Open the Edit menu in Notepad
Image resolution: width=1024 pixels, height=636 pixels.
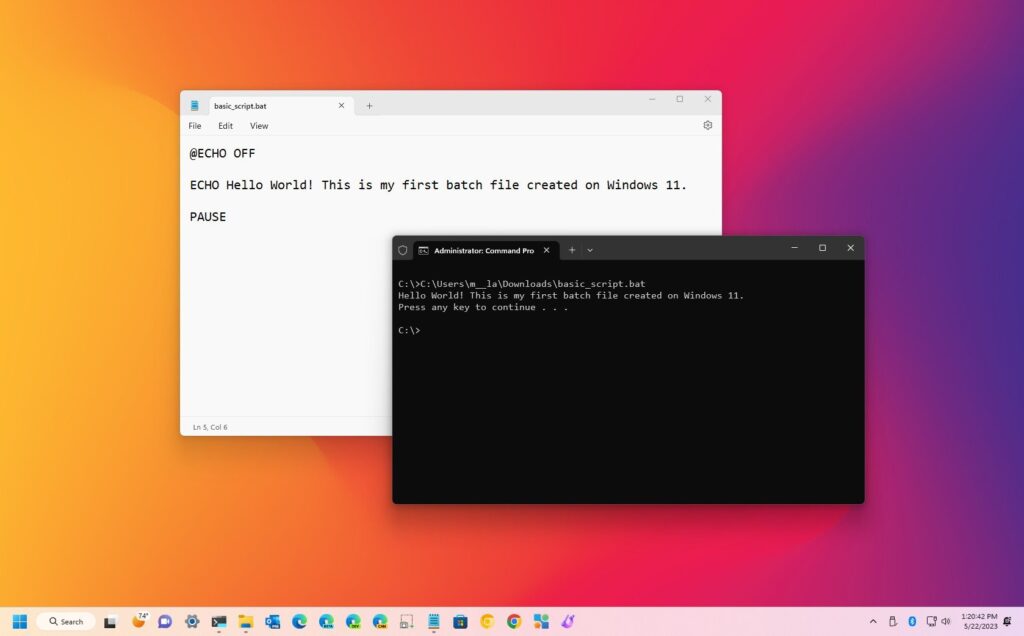(x=225, y=126)
